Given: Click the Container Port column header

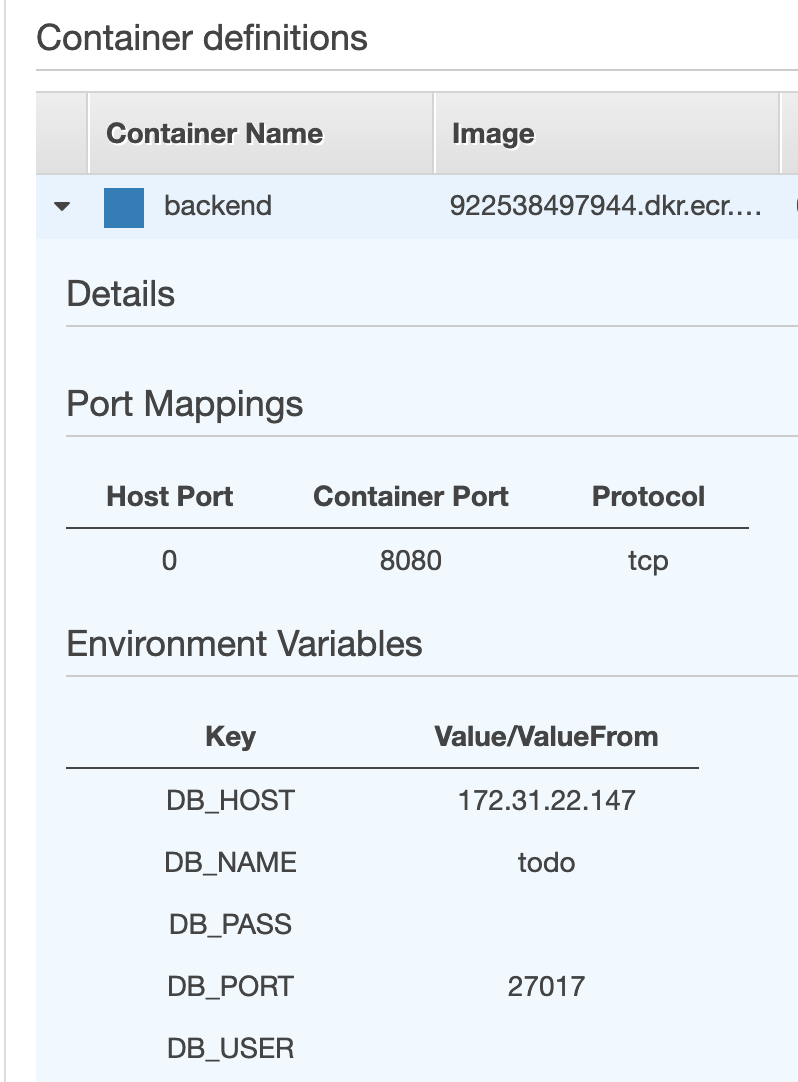Looking at the screenshot, I should 410,496.
